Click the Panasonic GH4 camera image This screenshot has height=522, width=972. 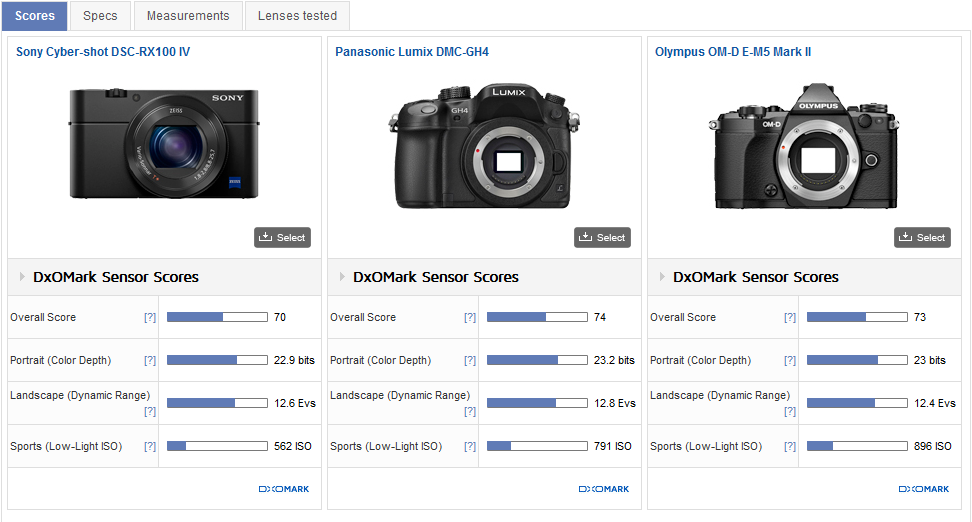pyautogui.click(x=484, y=146)
